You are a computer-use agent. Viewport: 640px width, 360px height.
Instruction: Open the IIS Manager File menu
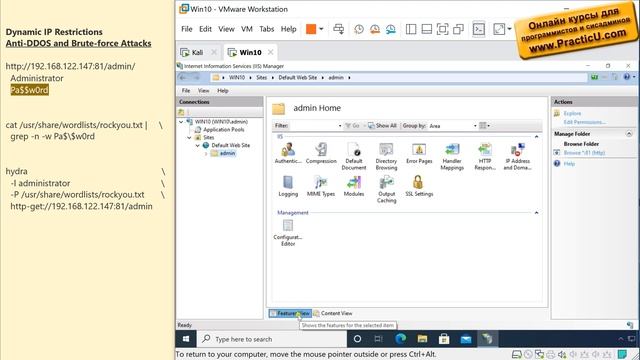tap(186, 91)
